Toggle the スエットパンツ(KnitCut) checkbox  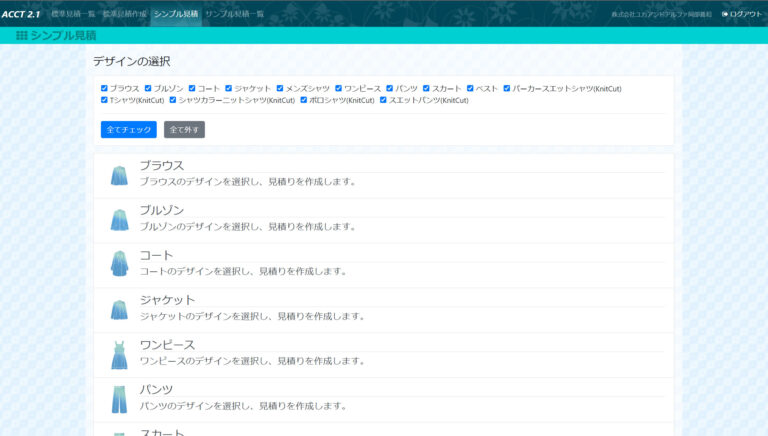click(x=383, y=100)
